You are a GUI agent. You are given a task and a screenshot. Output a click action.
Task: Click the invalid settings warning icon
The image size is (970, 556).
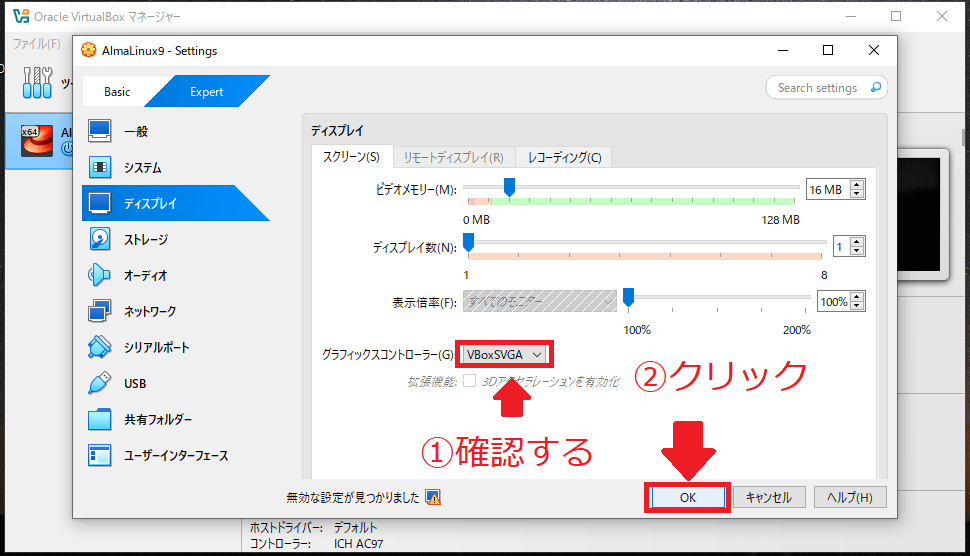coord(433,497)
